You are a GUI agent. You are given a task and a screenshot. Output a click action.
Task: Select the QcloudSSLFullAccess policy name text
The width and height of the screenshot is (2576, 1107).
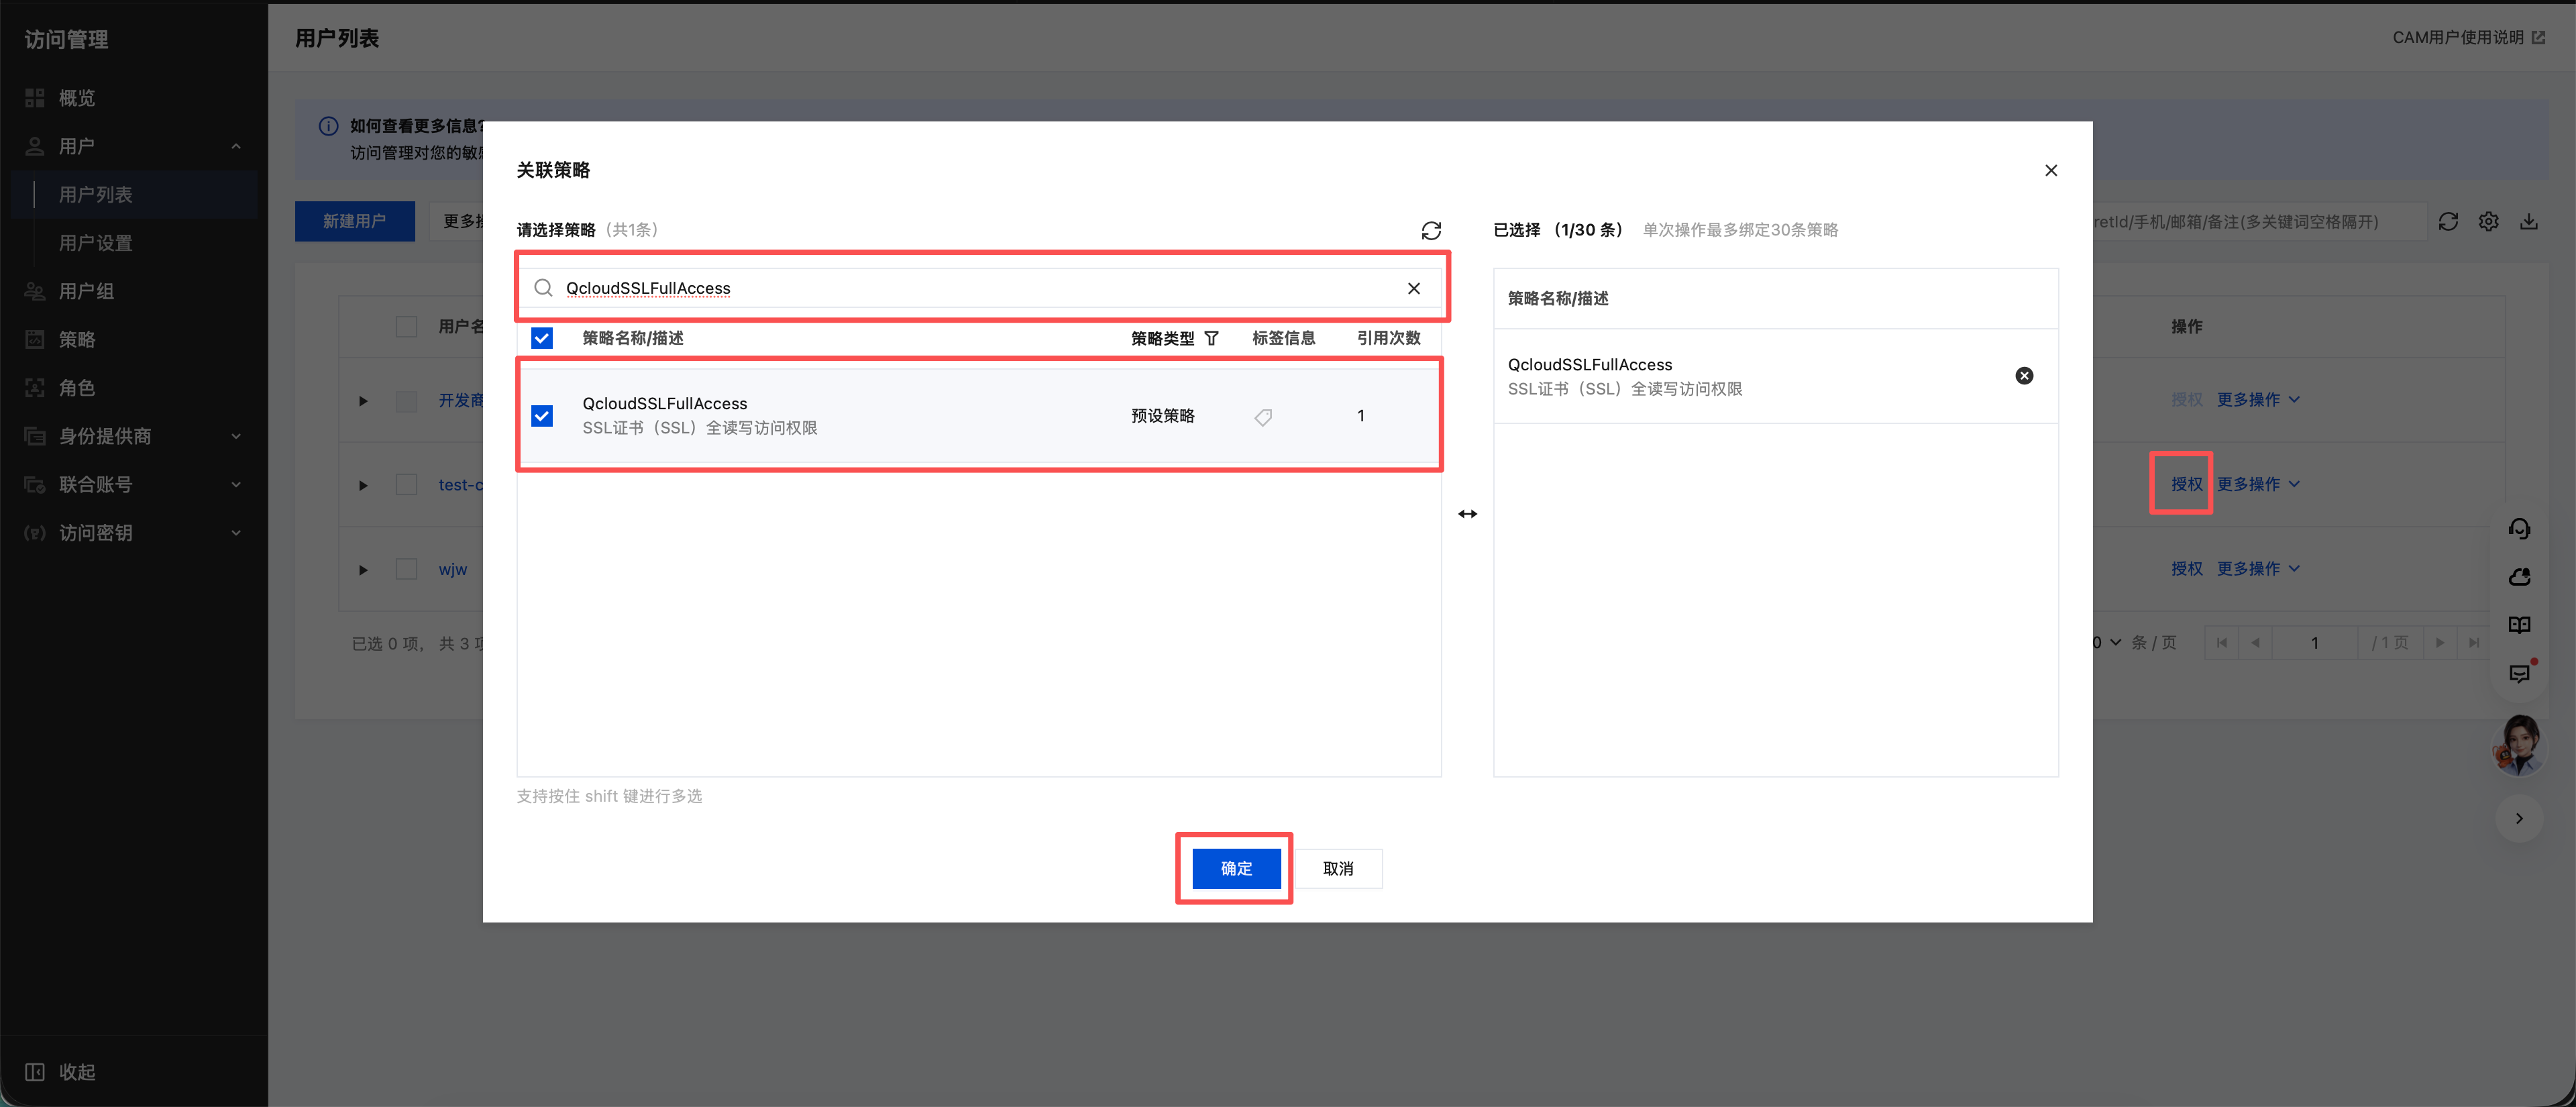coord(664,404)
